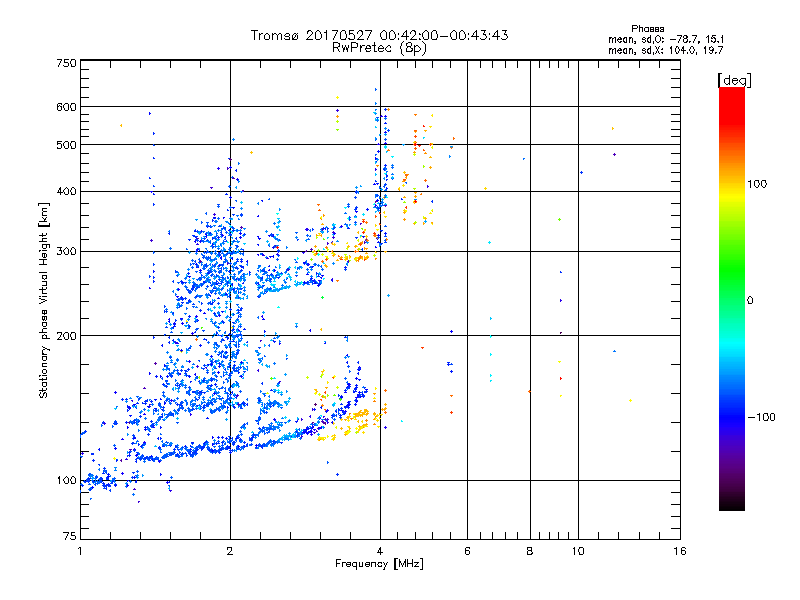Click the 'mean, sd,O: -78.7, 15.1' text
The image size is (800, 600).
[x=666, y=39]
